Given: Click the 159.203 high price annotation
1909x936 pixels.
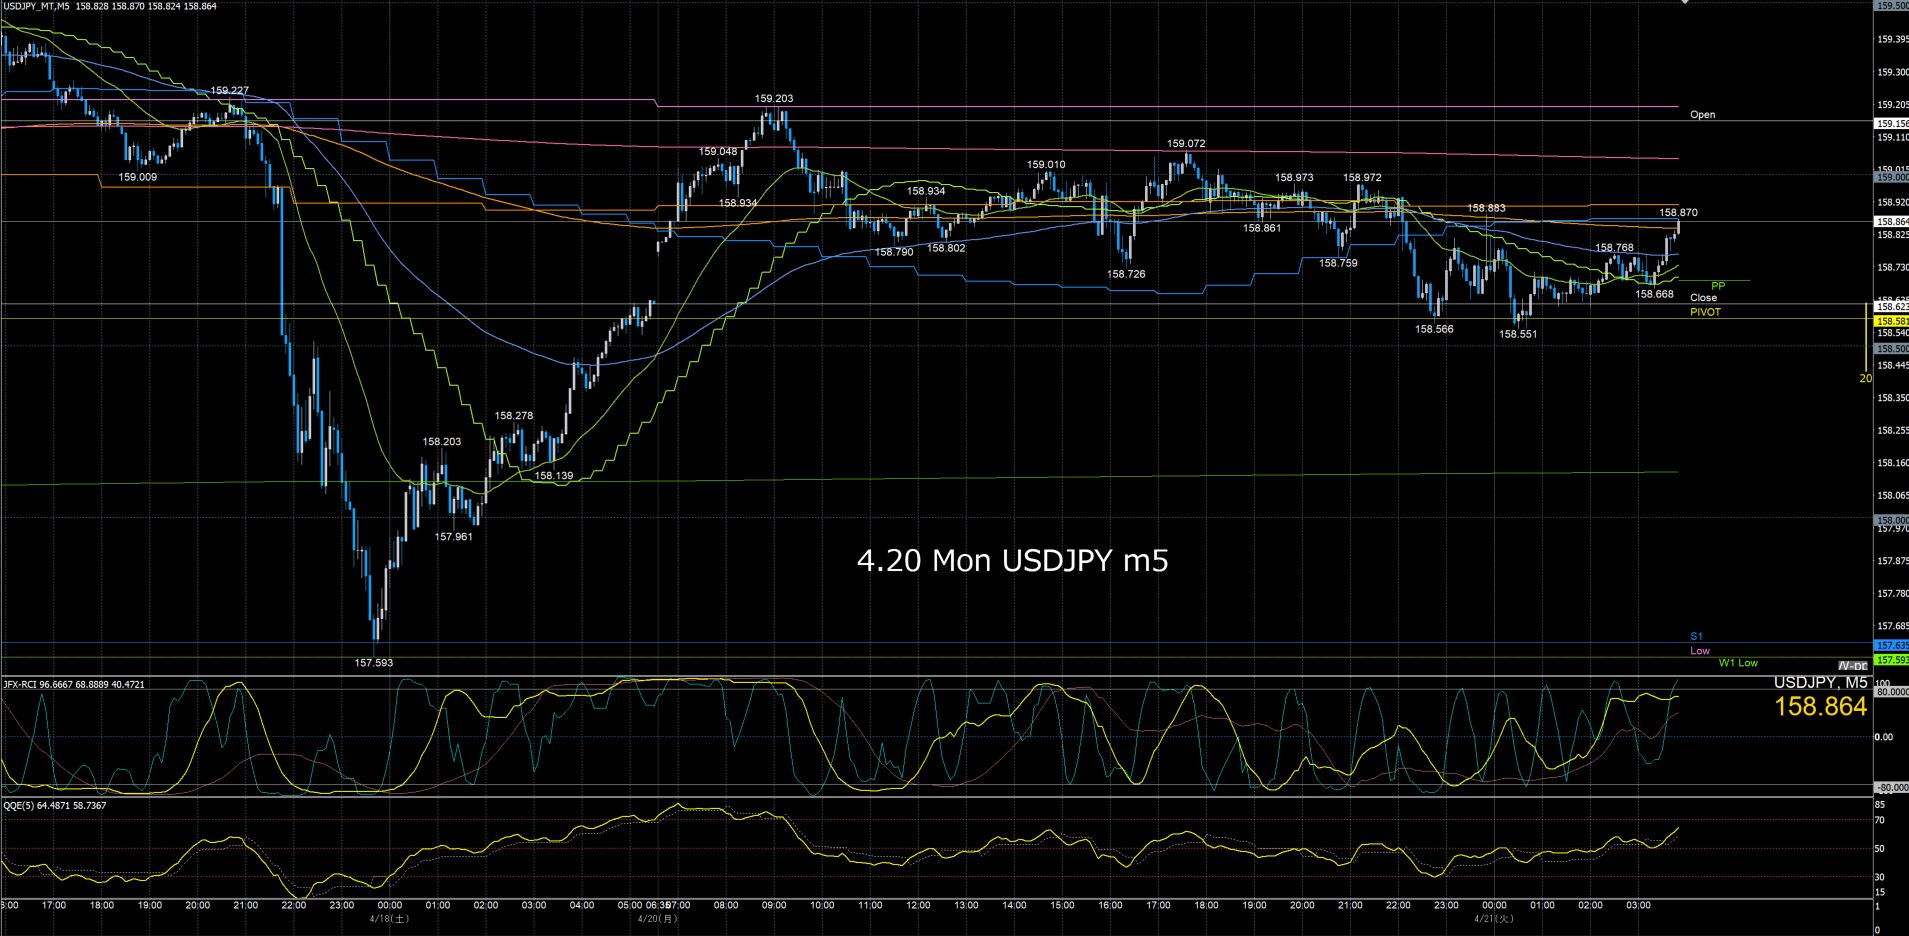Looking at the screenshot, I should [774, 99].
